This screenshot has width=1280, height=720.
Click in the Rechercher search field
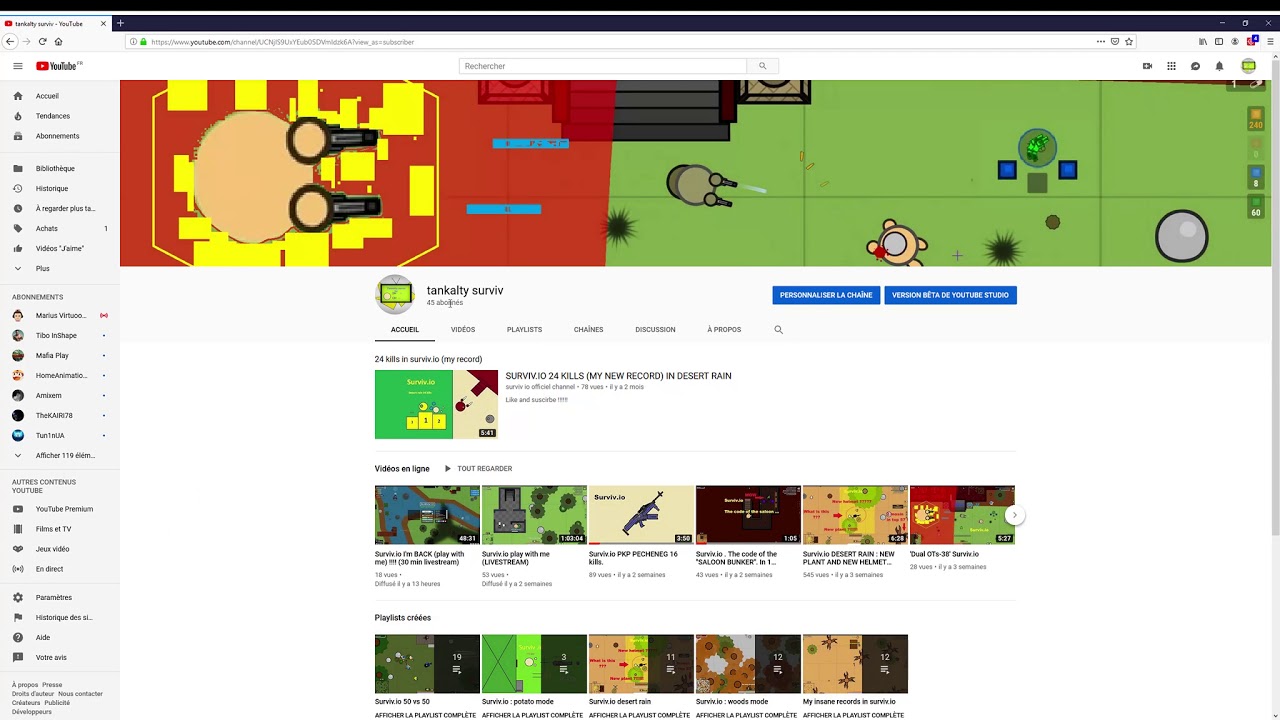[603, 66]
